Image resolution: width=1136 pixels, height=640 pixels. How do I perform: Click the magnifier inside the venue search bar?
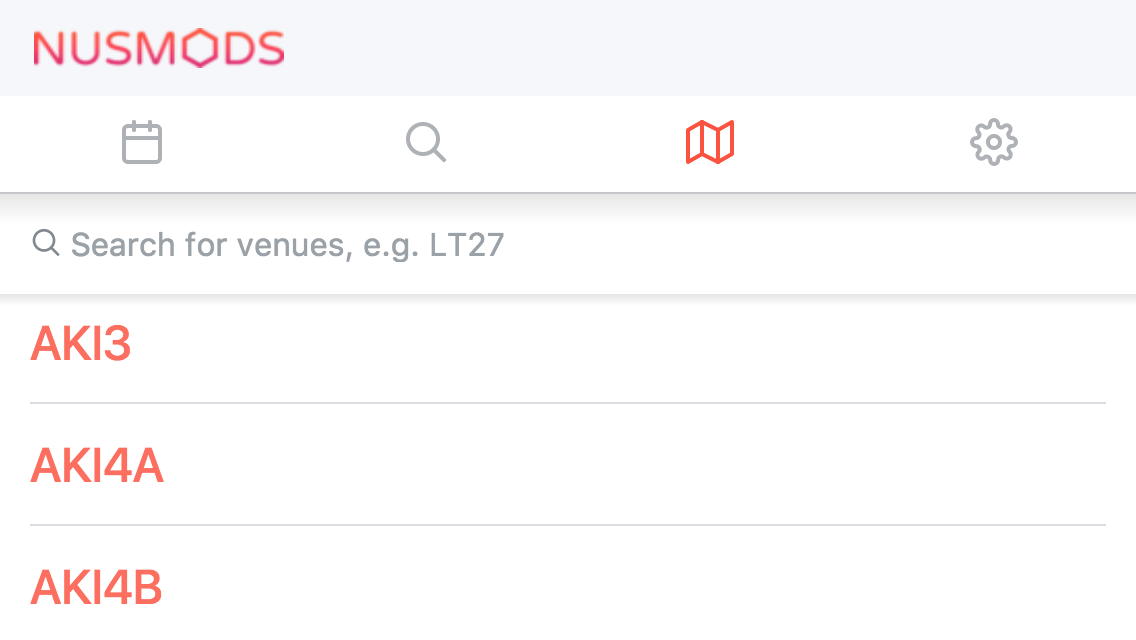click(47, 242)
